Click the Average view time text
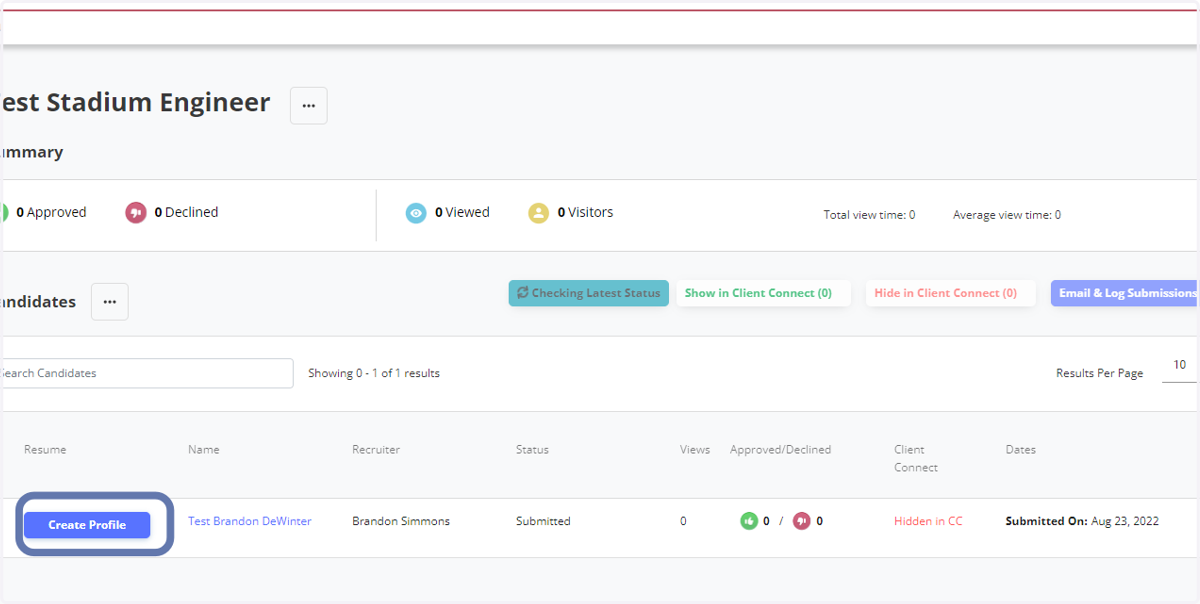Image resolution: width=1200 pixels, height=604 pixels. pos(1007,215)
